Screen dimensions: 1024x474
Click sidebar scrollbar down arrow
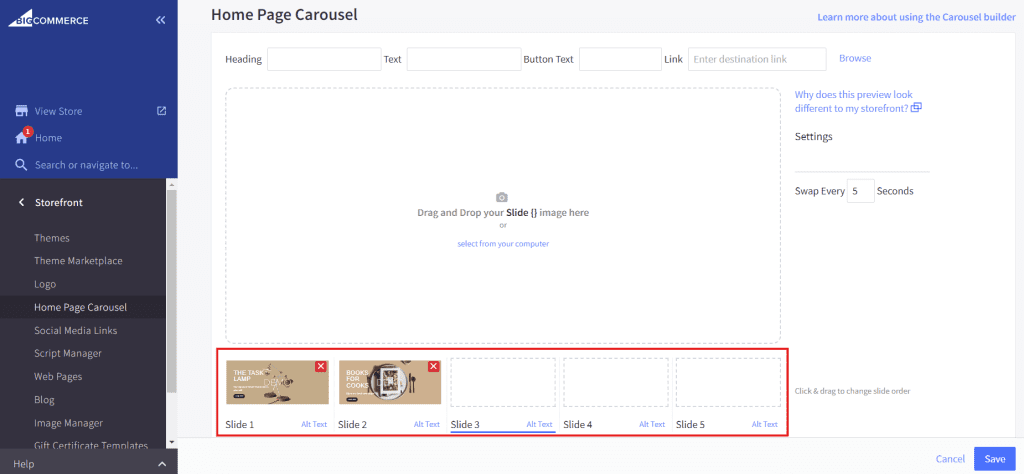172,442
